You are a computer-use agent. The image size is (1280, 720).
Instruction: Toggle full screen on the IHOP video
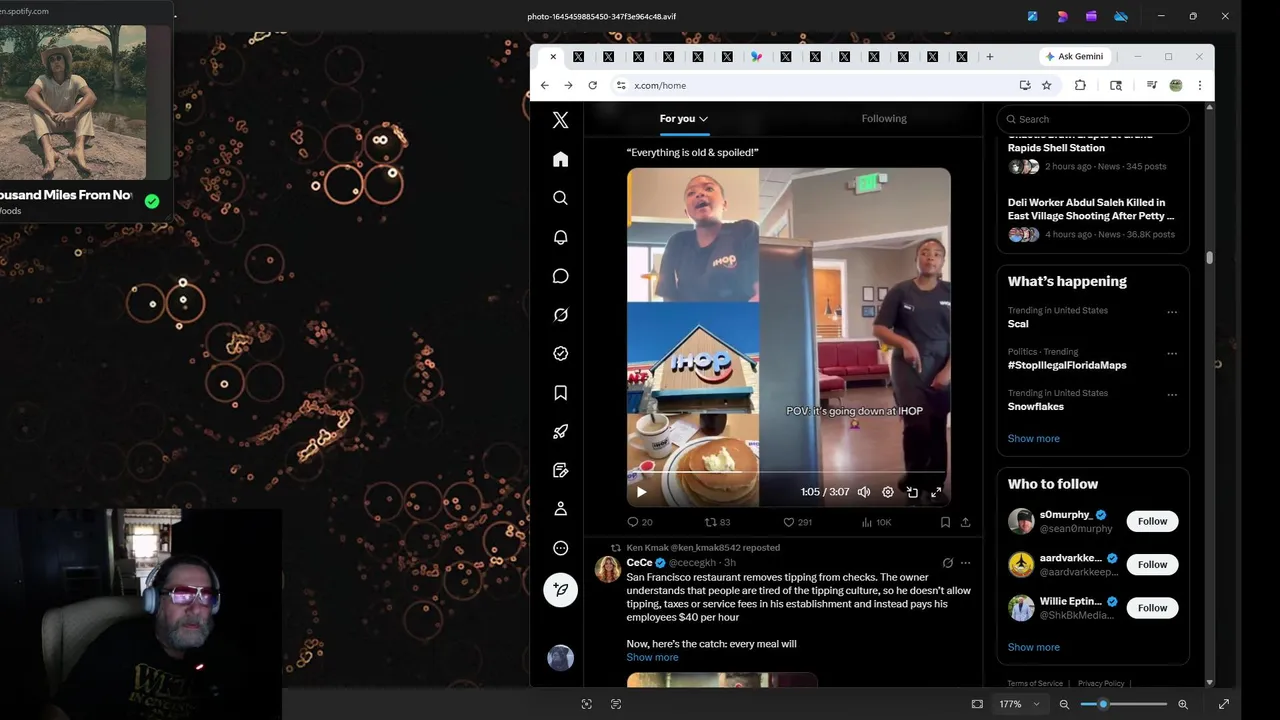(936, 492)
